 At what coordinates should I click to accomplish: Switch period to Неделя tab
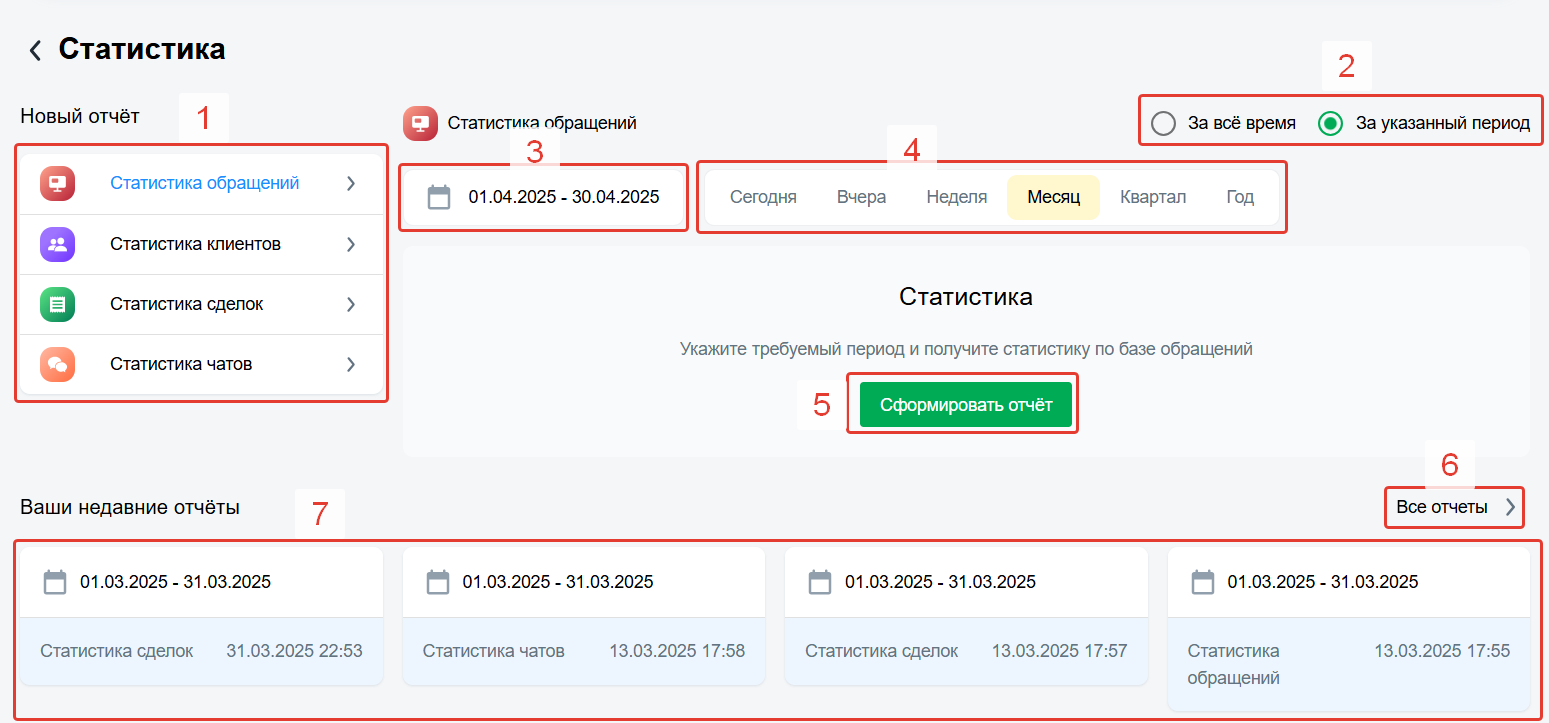956,197
